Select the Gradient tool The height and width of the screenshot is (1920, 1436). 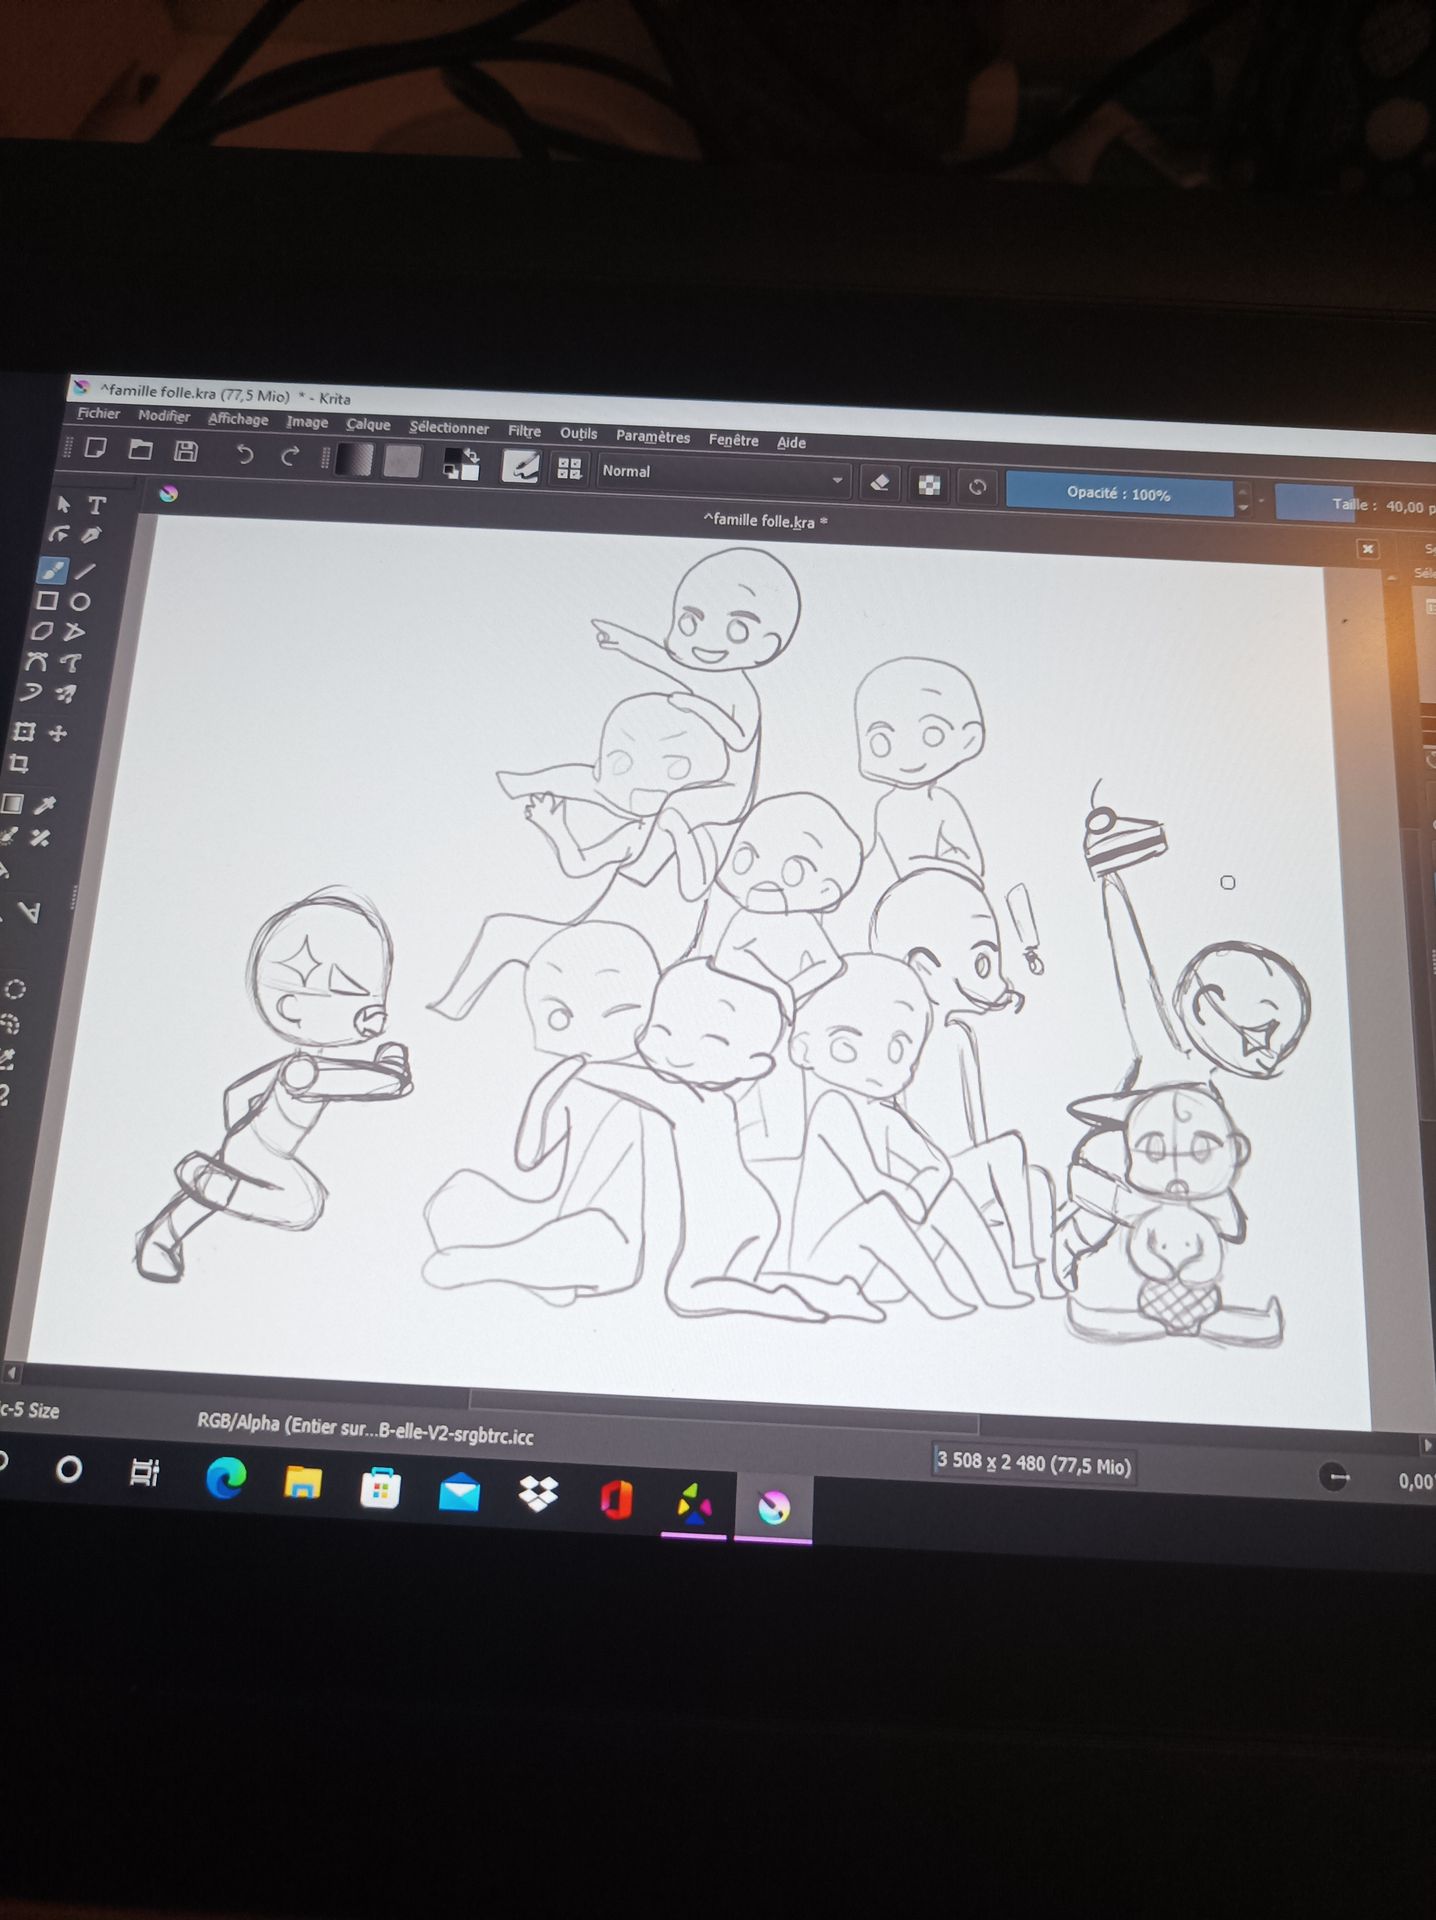(12, 803)
